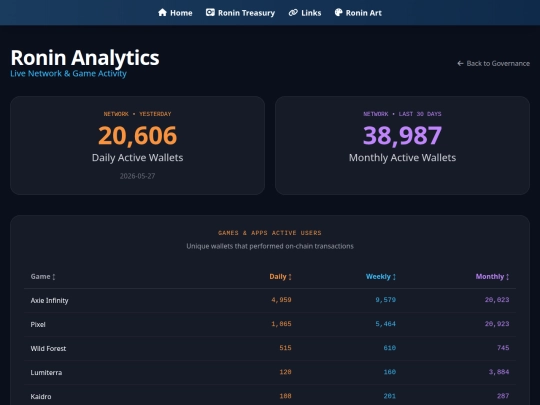The height and width of the screenshot is (405, 540).
Task: Click the sort arrows next to Weekly
Action: [394, 277]
